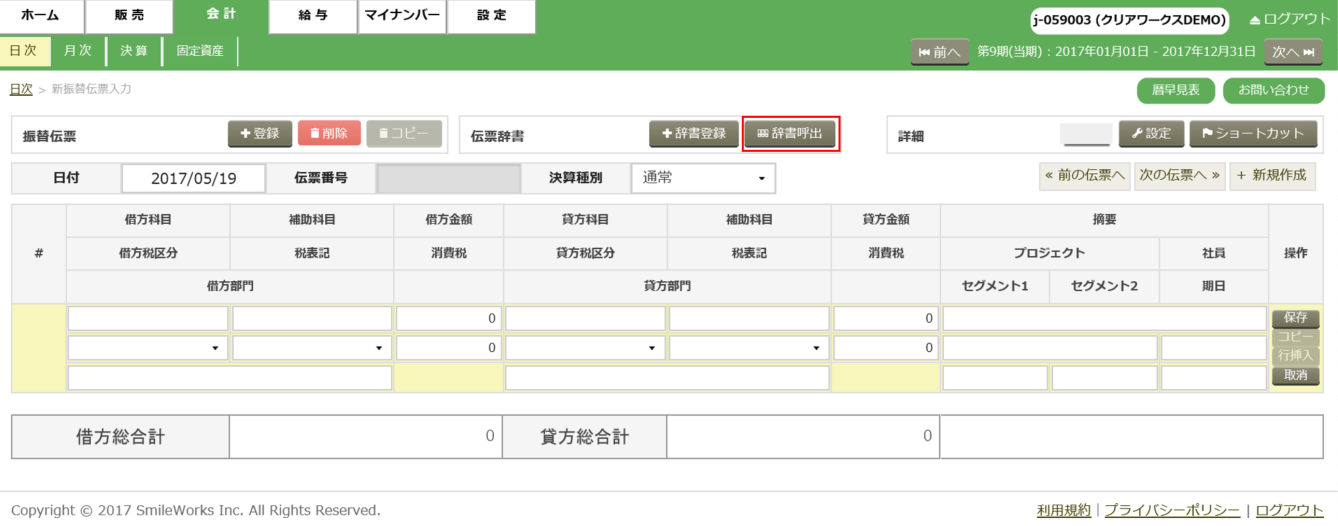1338x526 pixels.
Task: Open the 利用規約 footer link
Action: click(x=1064, y=510)
